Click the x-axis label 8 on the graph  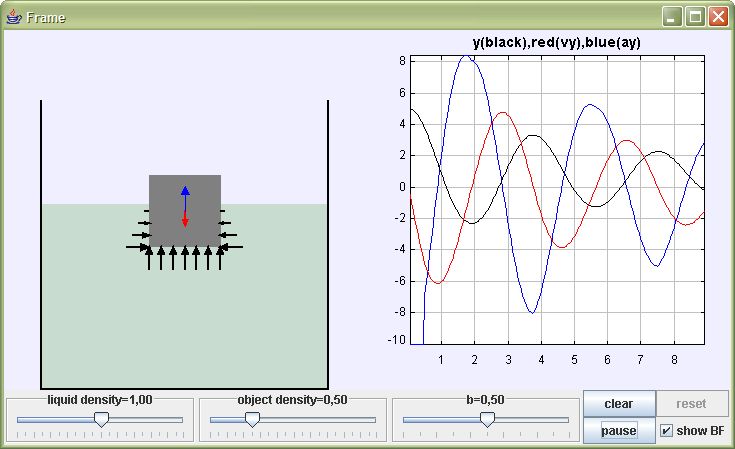674,360
